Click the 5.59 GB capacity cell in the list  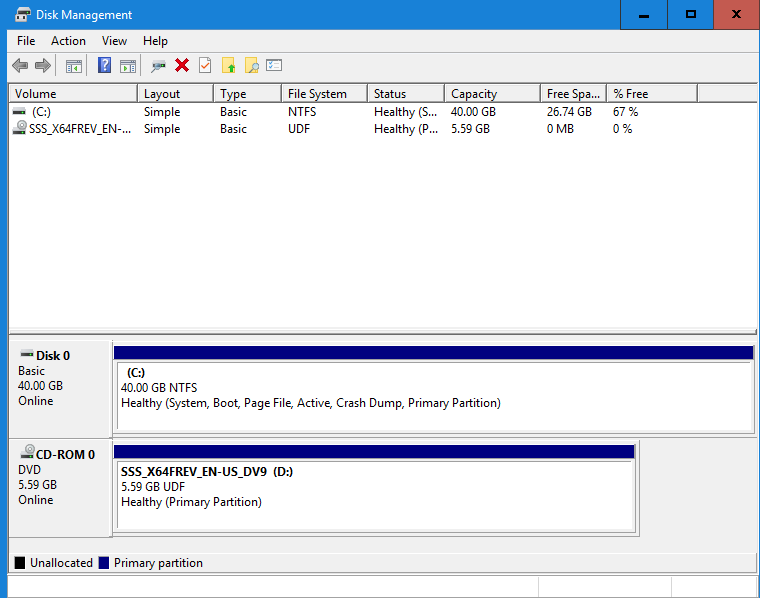pyautogui.click(x=470, y=129)
